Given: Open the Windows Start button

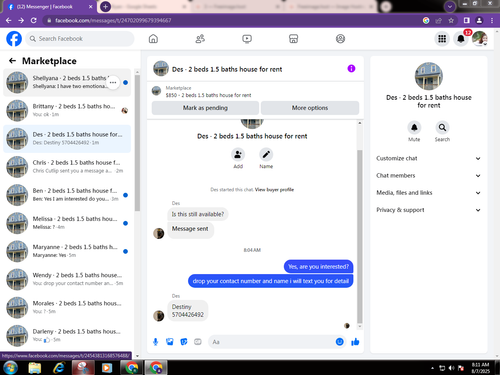Looking at the screenshot, I should pyautogui.click(x=10, y=368).
